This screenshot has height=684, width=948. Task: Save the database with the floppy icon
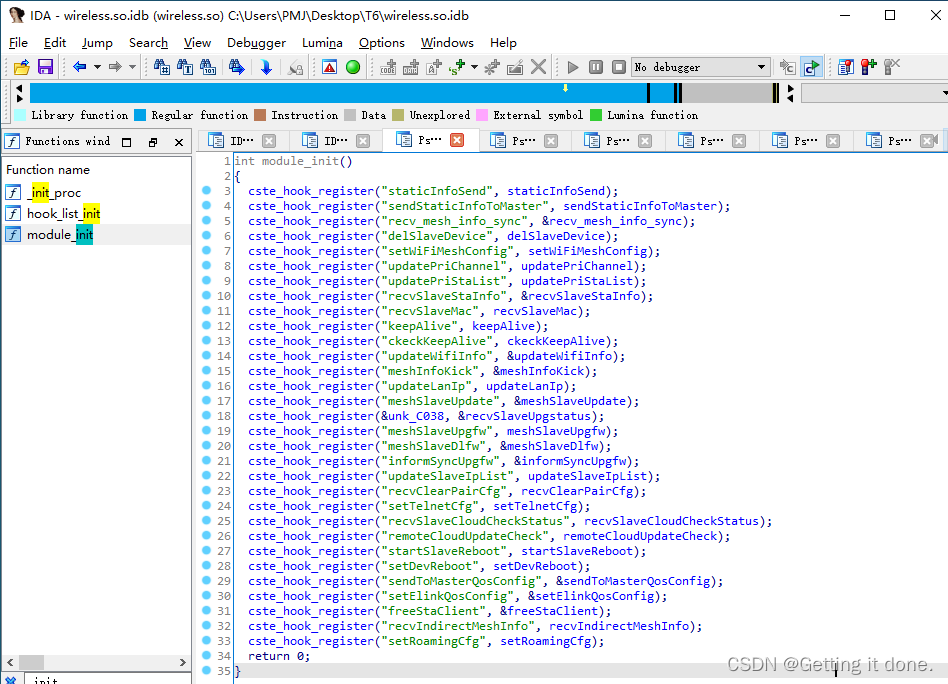pos(45,67)
